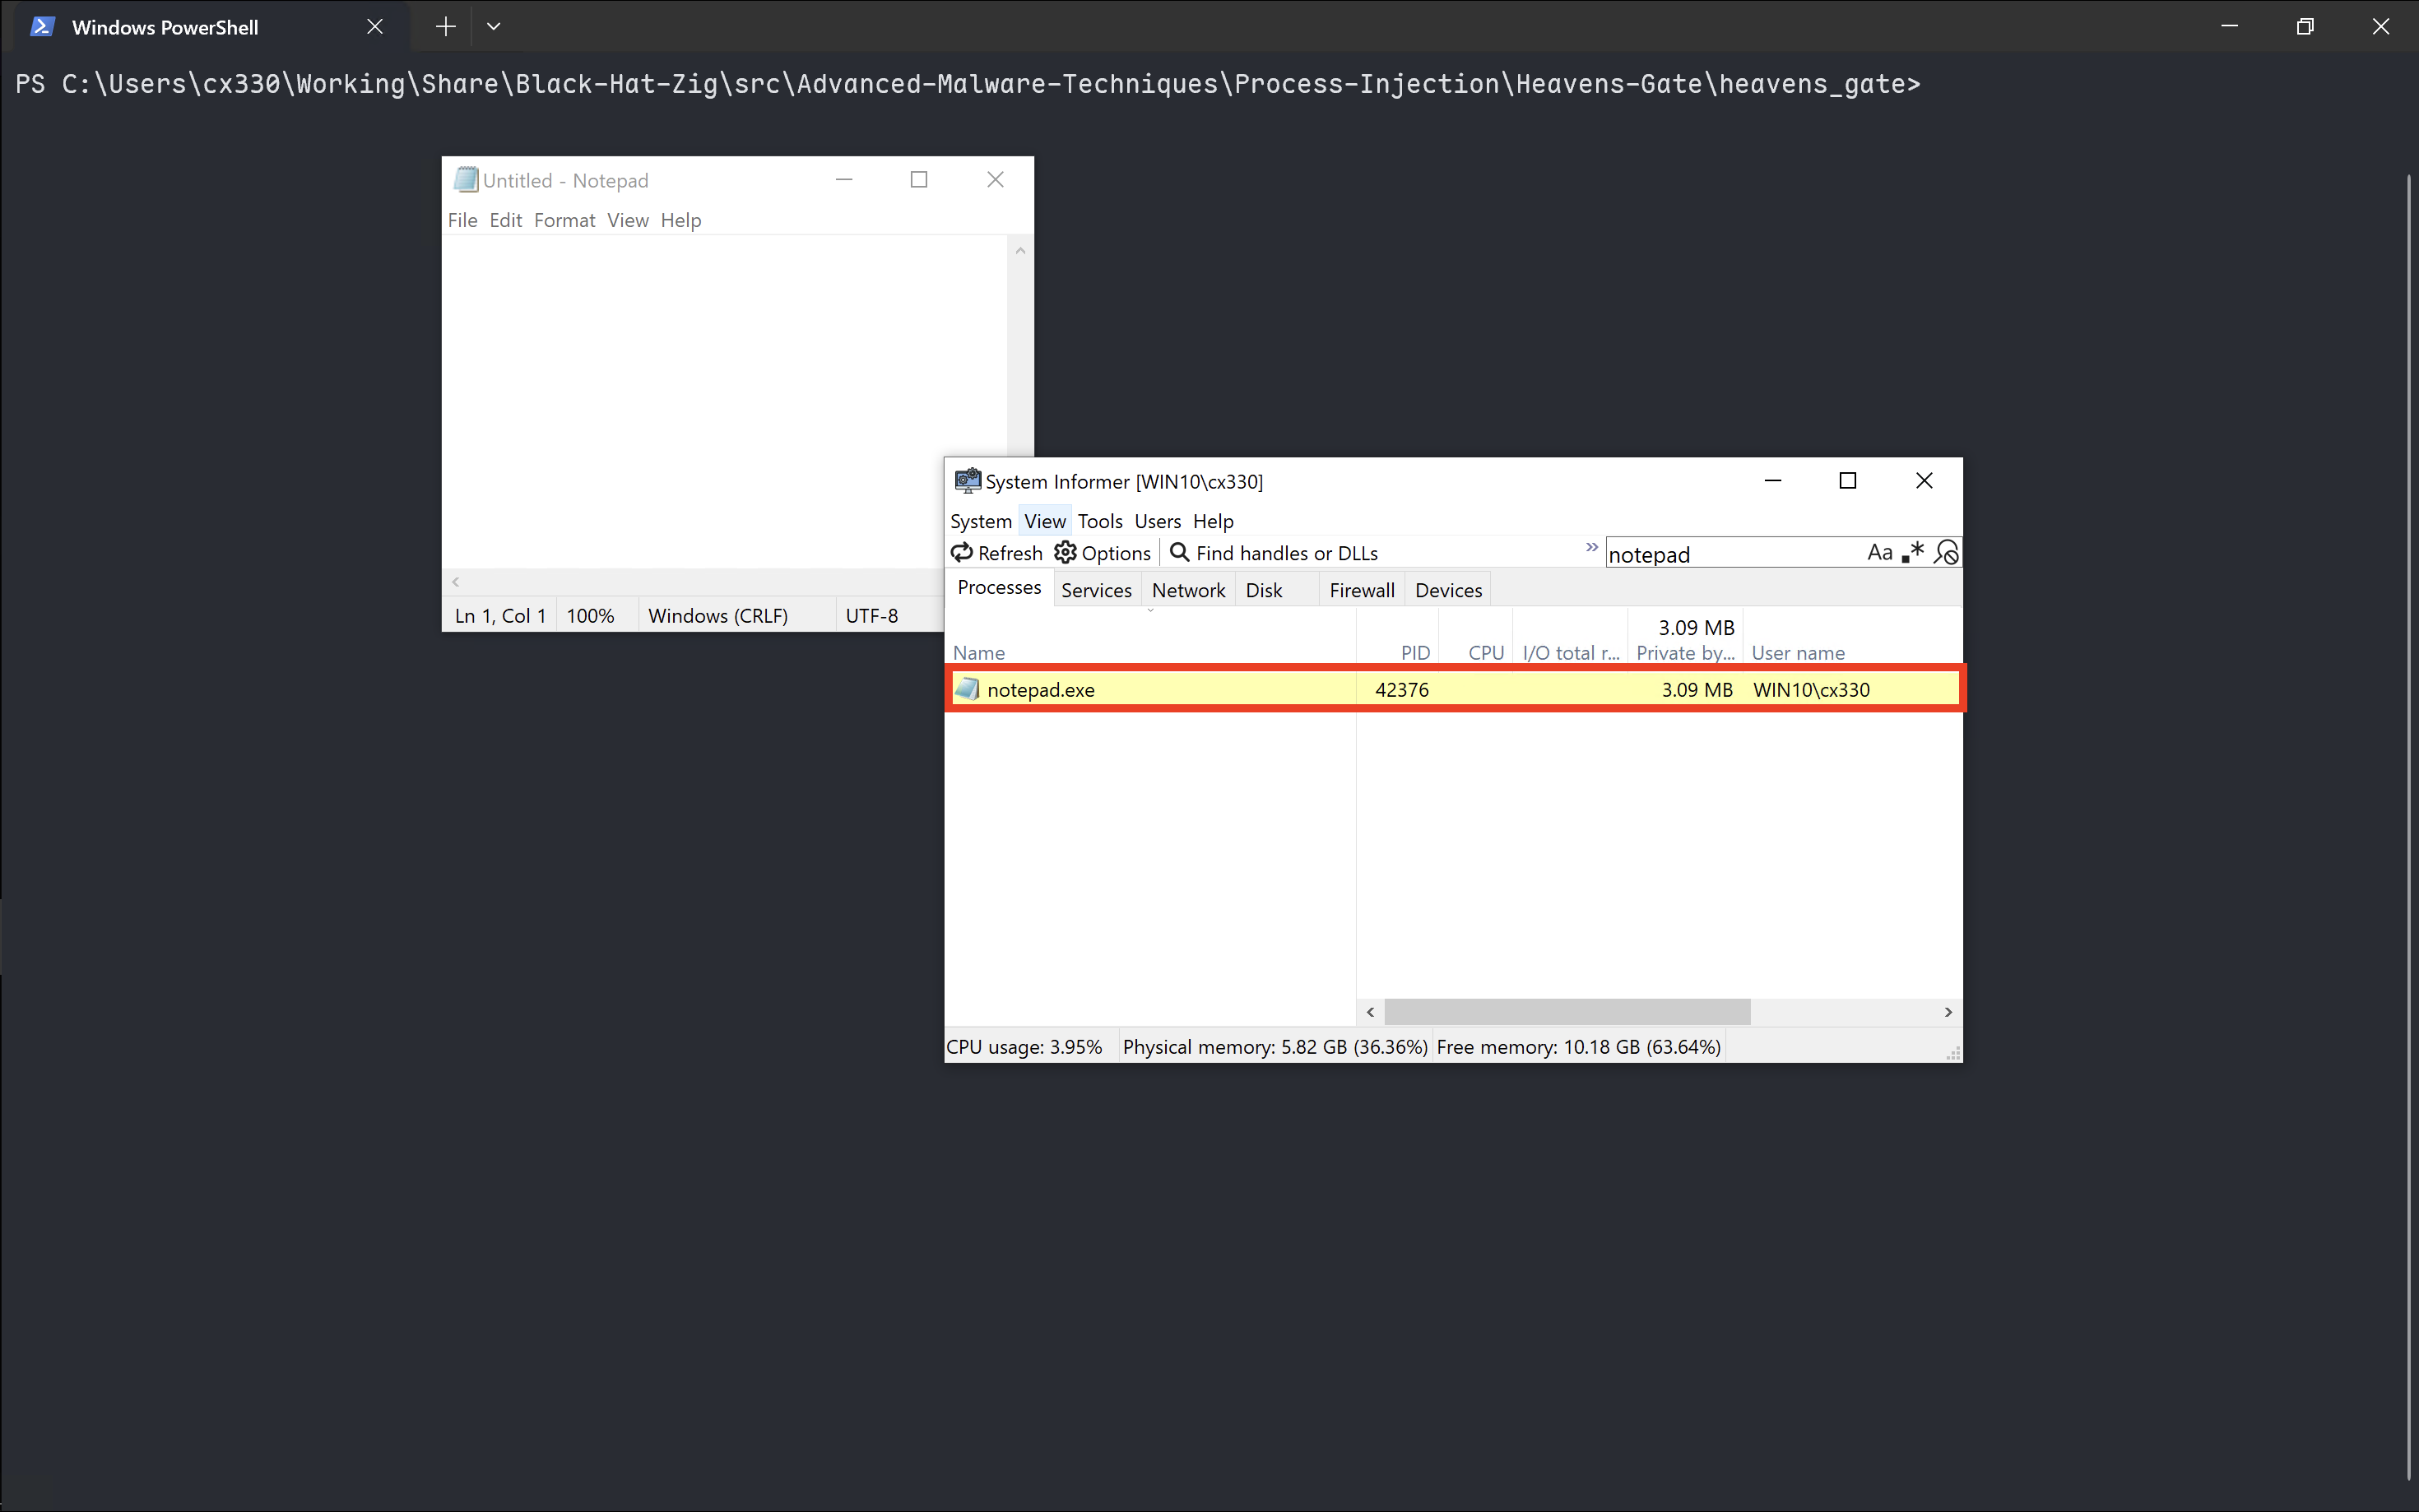2419x1512 pixels.
Task: Open the Tools menu in System Informer
Action: click(x=1099, y=521)
